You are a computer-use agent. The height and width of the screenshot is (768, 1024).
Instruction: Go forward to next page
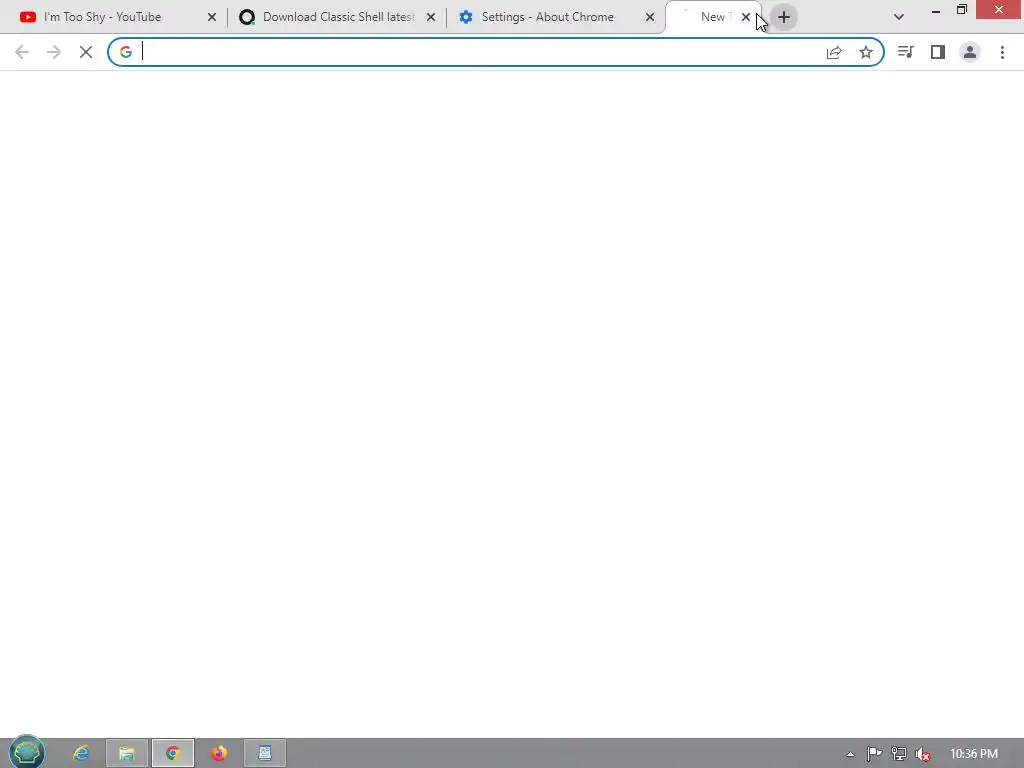point(54,52)
